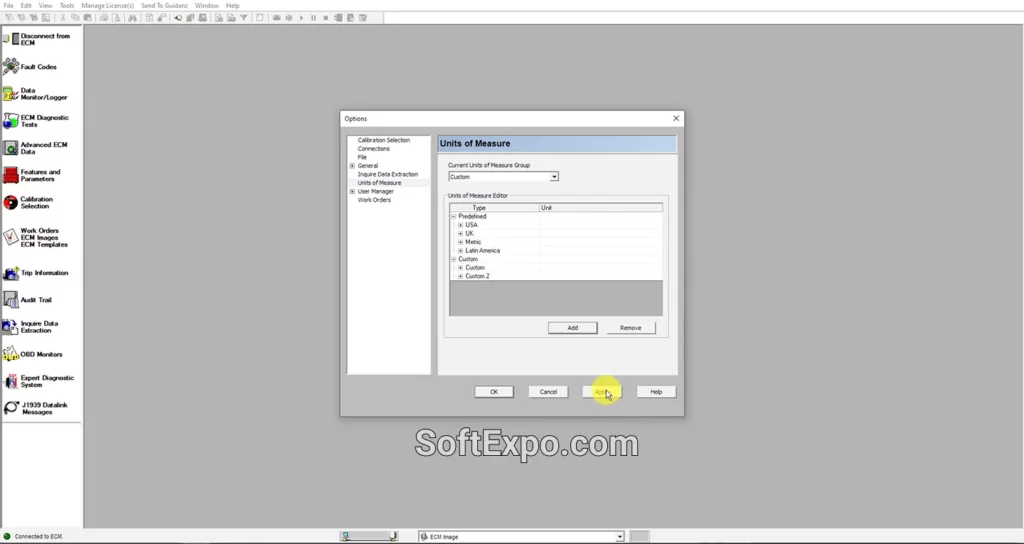The height and width of the screenshot is (544, 1024).
Task: Open the OBD Monitors sidebar icon
Action: pos(10,354)
